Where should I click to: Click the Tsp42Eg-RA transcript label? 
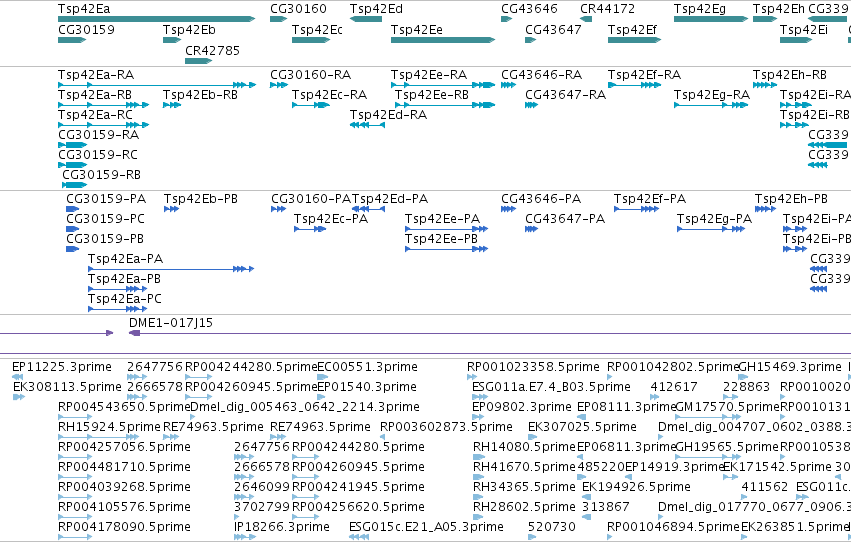point(712,95)
